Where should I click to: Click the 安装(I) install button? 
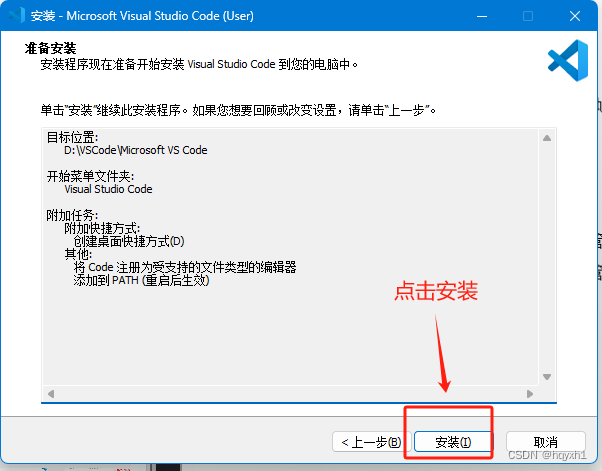pyautogui.click(x=453, y=442)
